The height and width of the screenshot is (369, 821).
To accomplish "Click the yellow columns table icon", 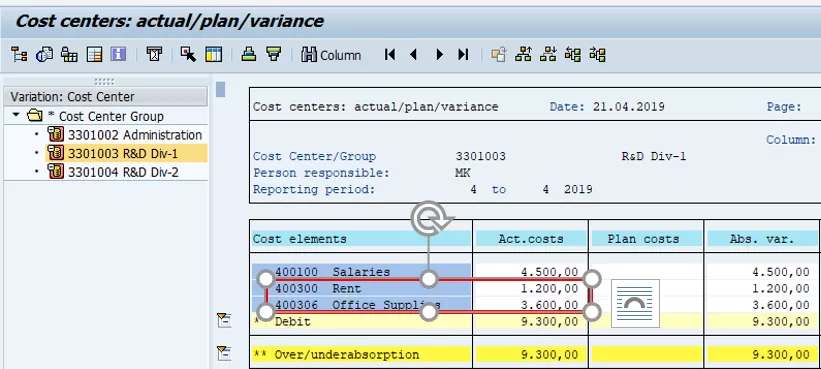I will point(214,54).
